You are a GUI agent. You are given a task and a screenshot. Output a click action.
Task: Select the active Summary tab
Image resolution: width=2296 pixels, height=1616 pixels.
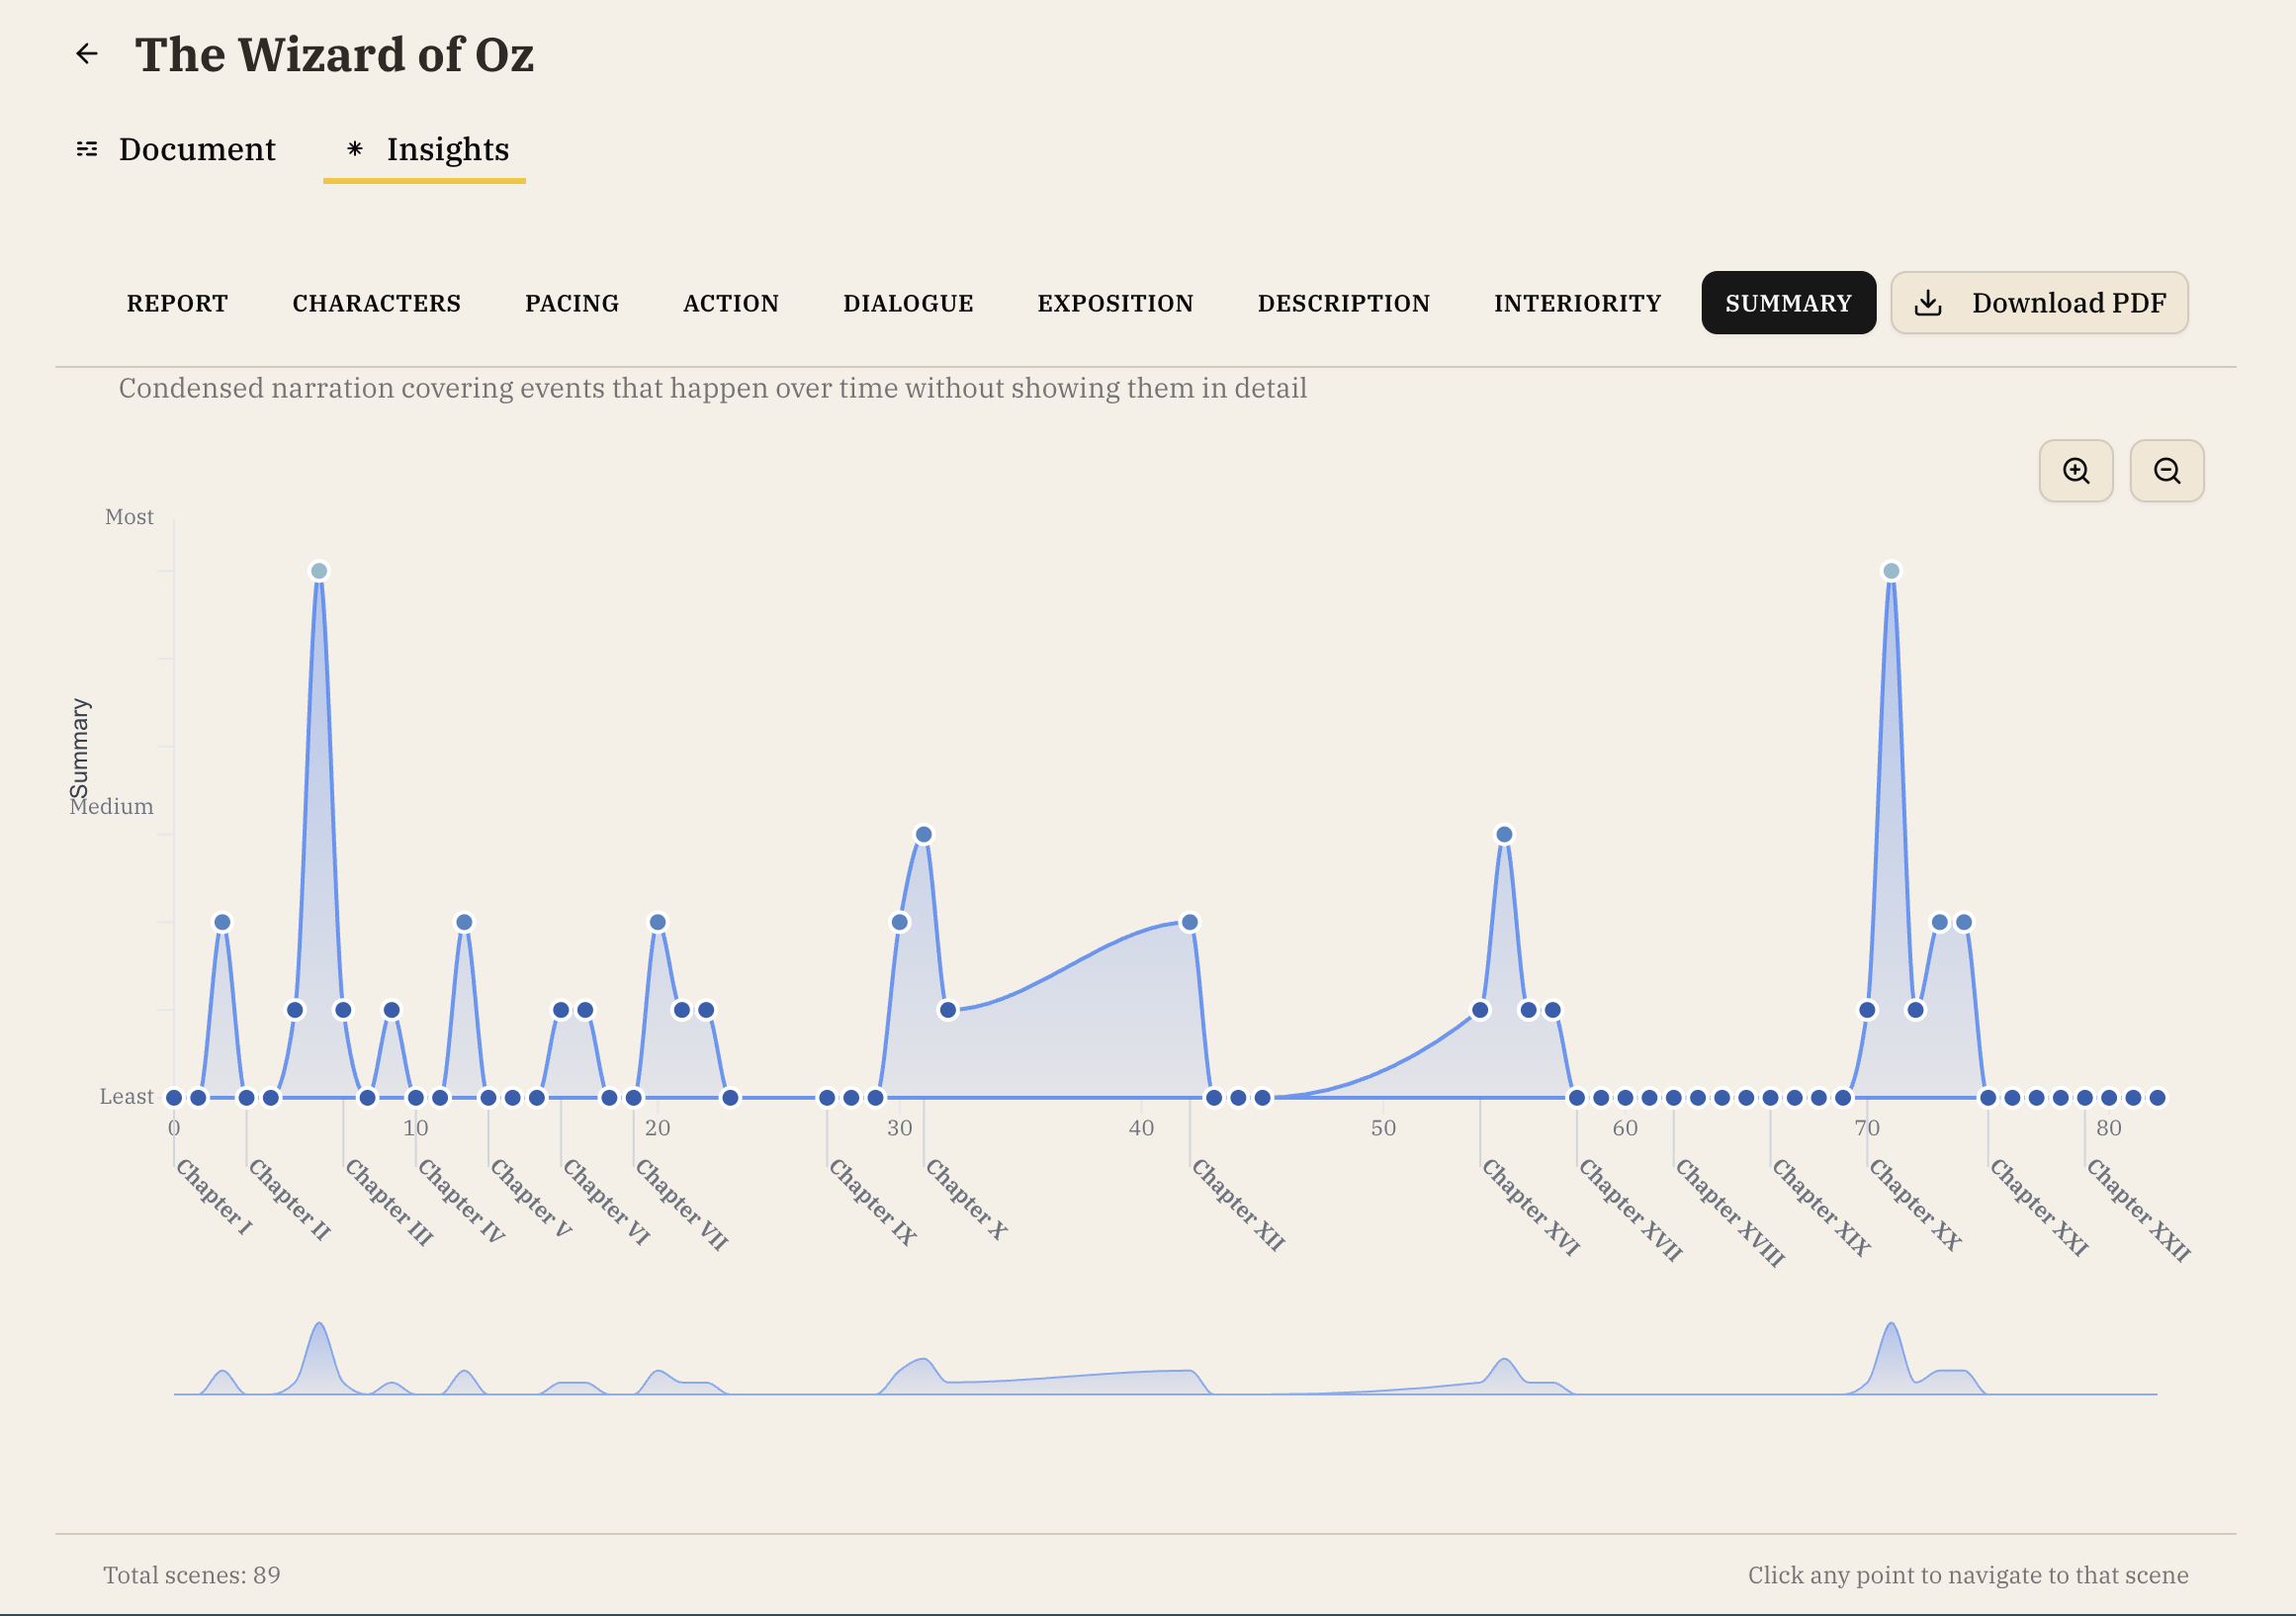tap(1787, 303)
